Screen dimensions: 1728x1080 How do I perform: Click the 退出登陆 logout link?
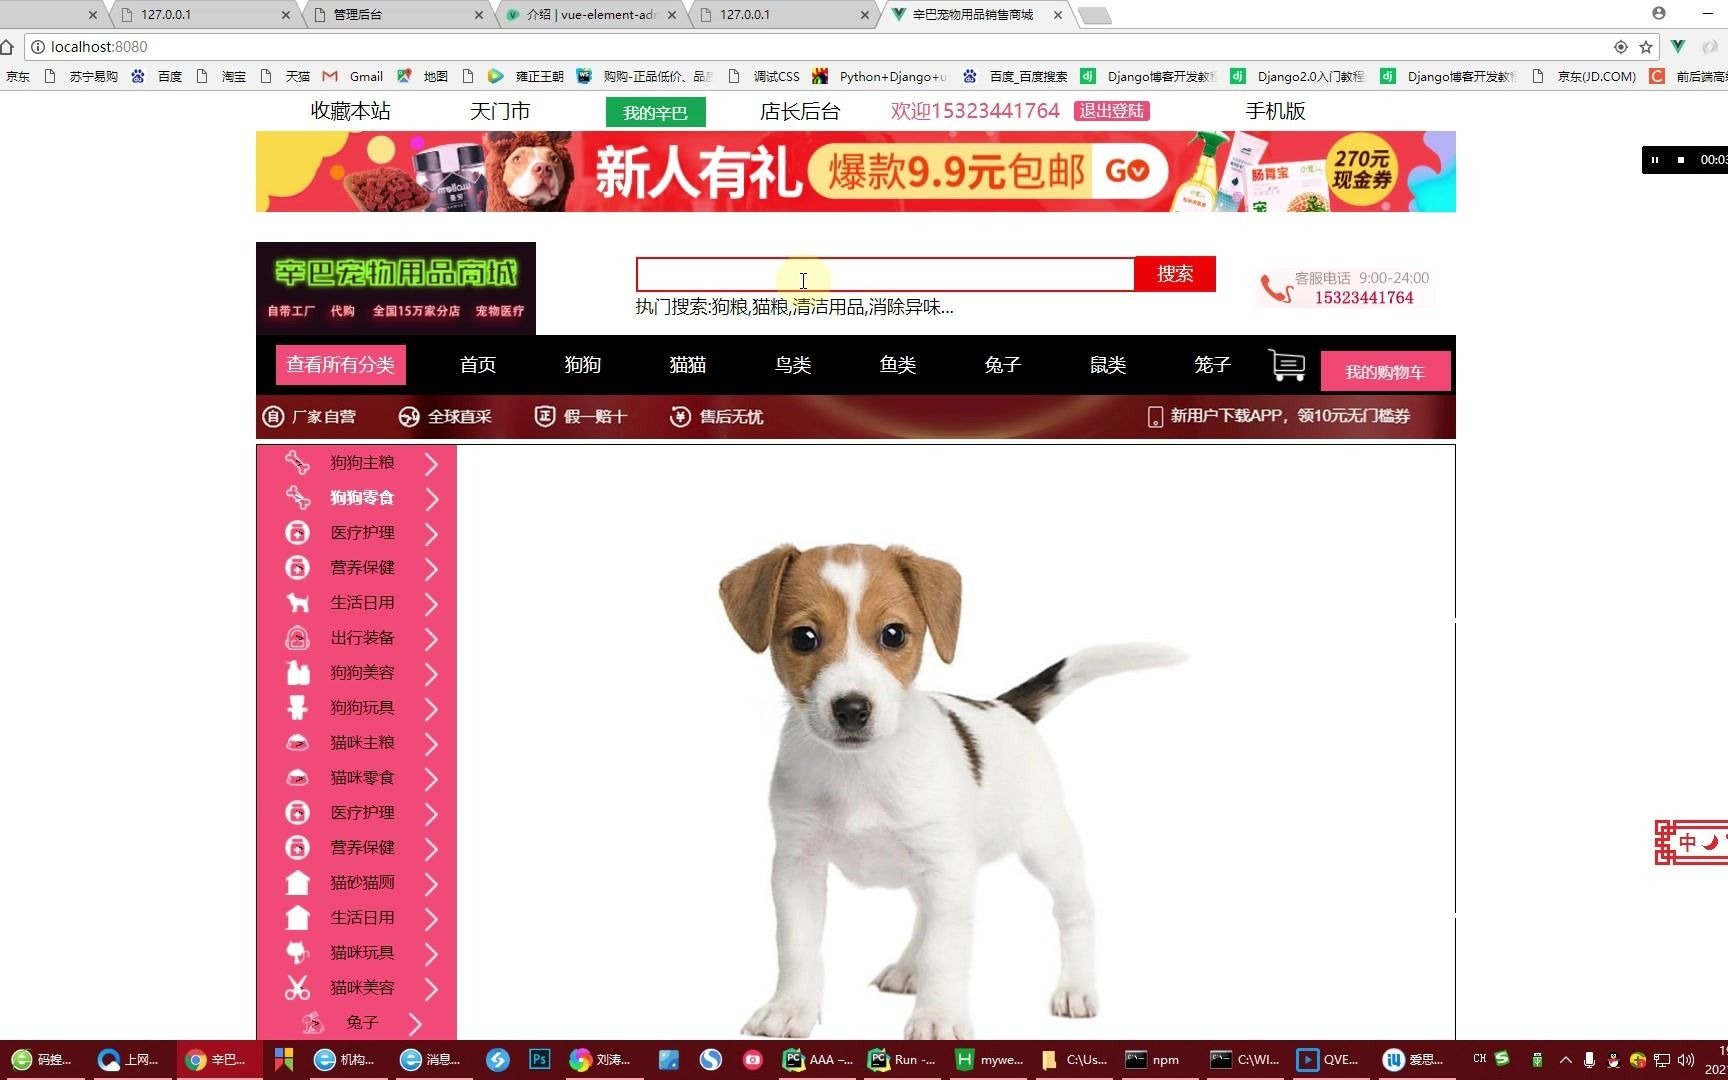tap(1111, 111)
